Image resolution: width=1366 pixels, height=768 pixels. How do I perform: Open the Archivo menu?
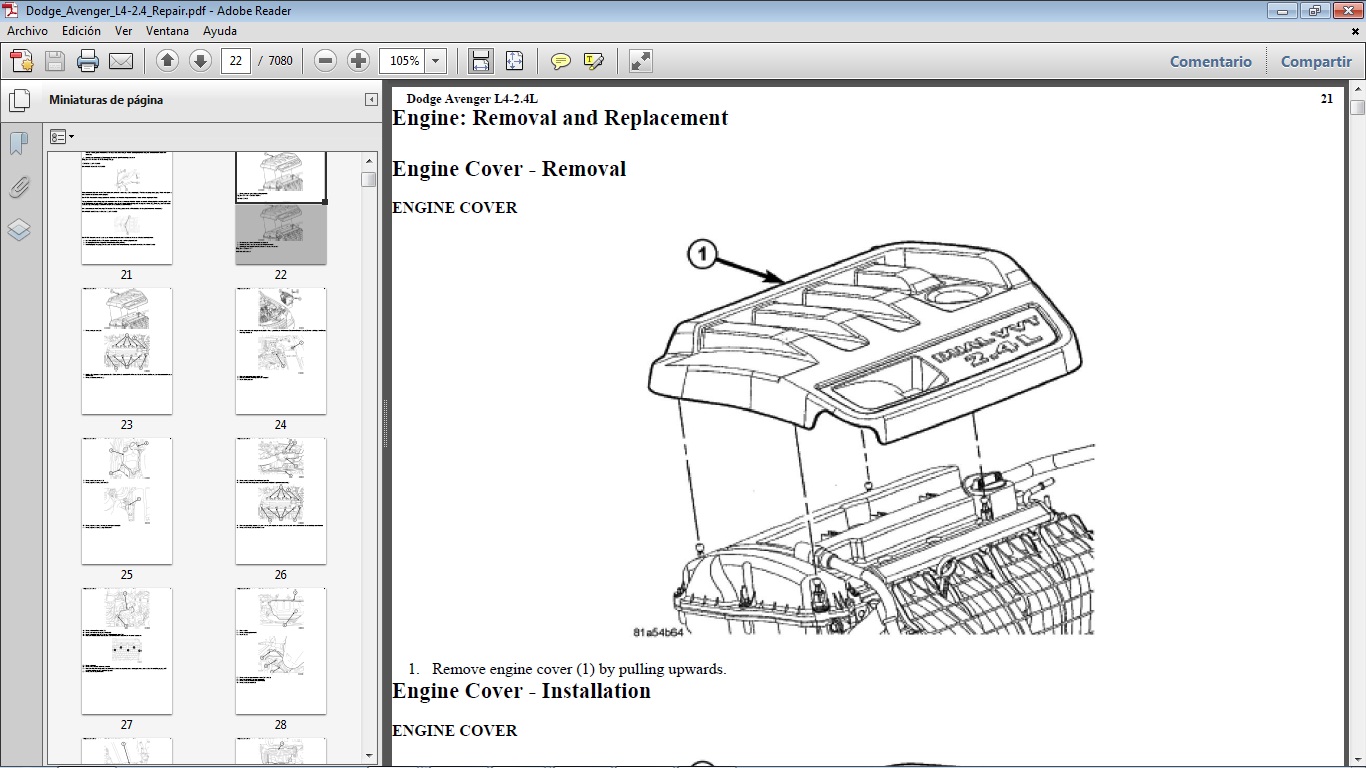(27, 31)
